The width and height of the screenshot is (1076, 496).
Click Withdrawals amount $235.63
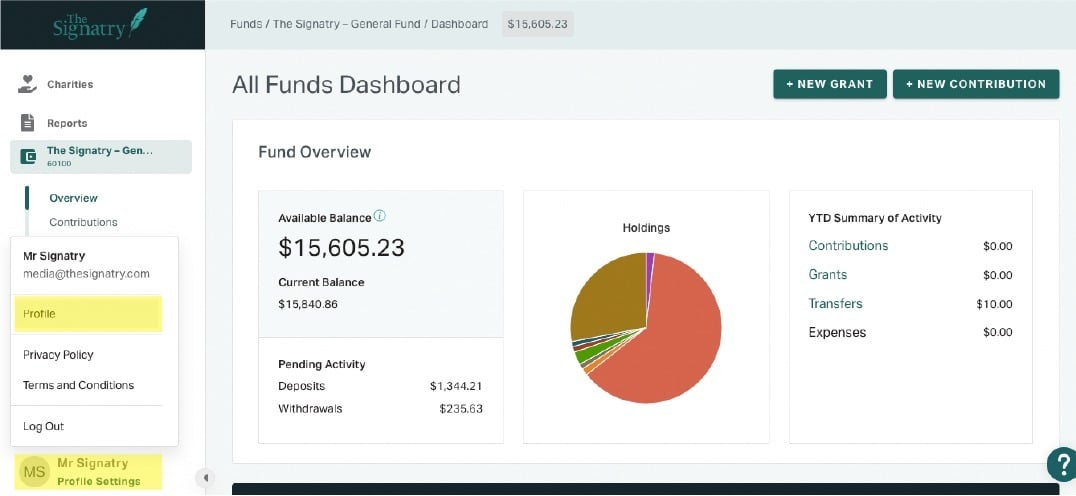click(461, 409)
